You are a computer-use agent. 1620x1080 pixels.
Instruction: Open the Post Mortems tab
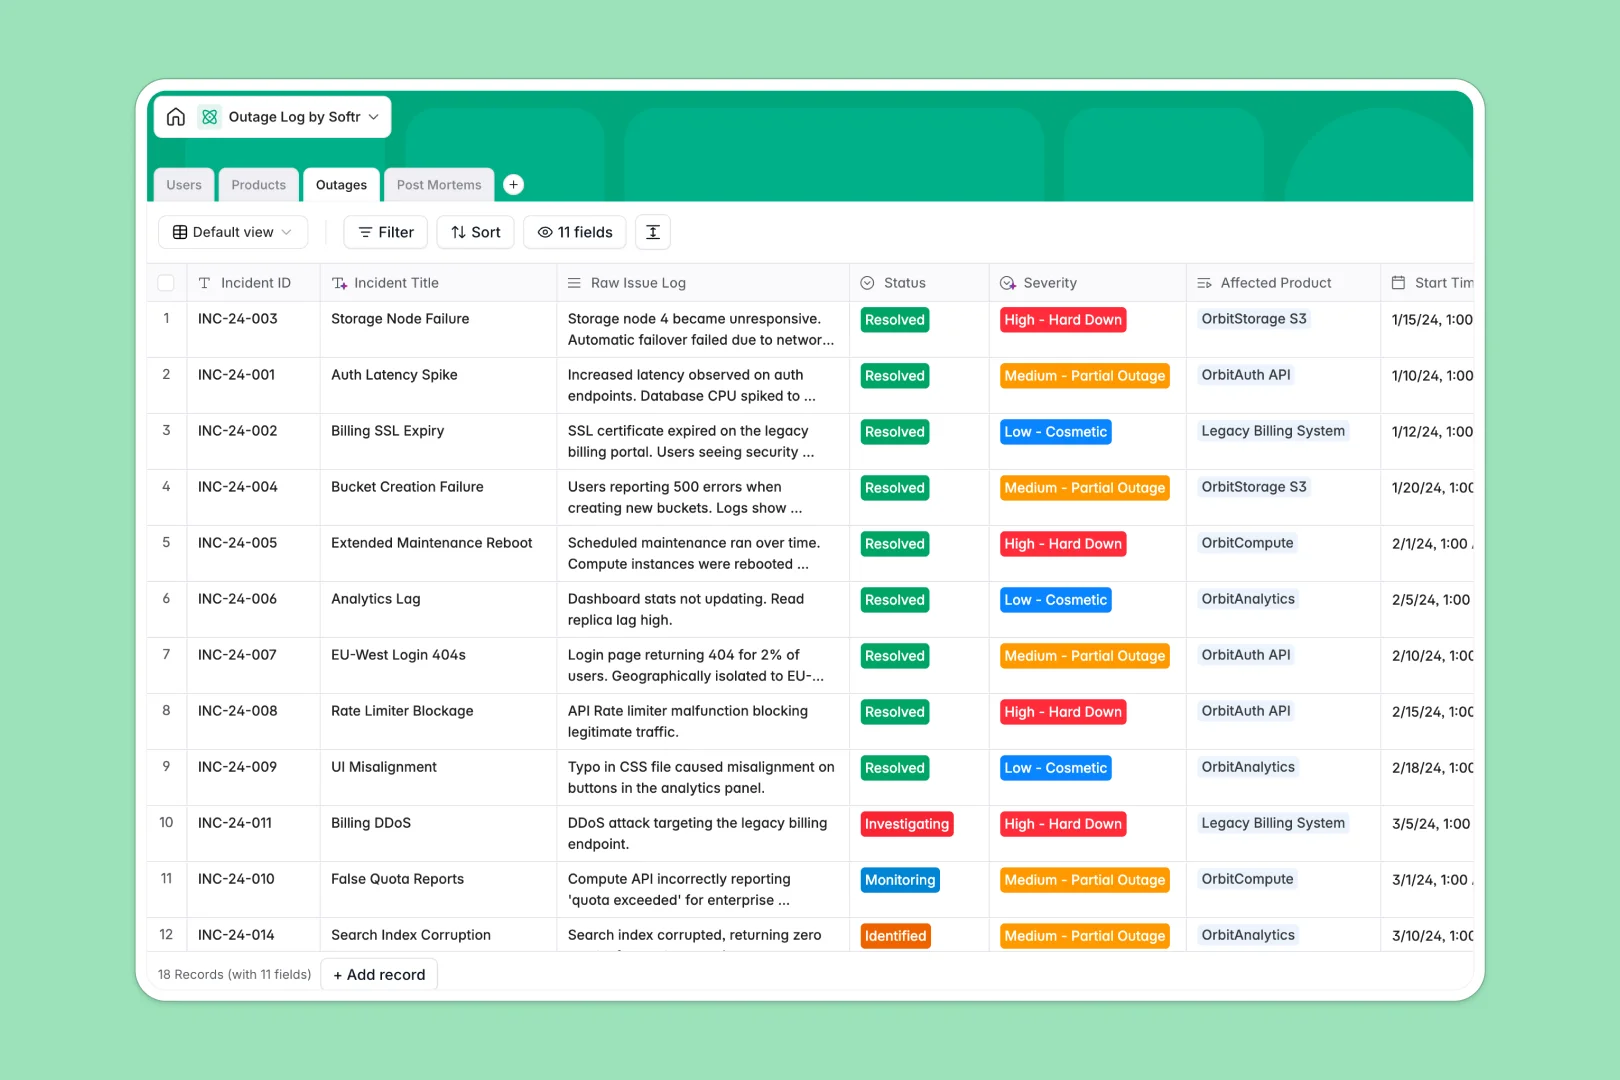tap(438, 184)
